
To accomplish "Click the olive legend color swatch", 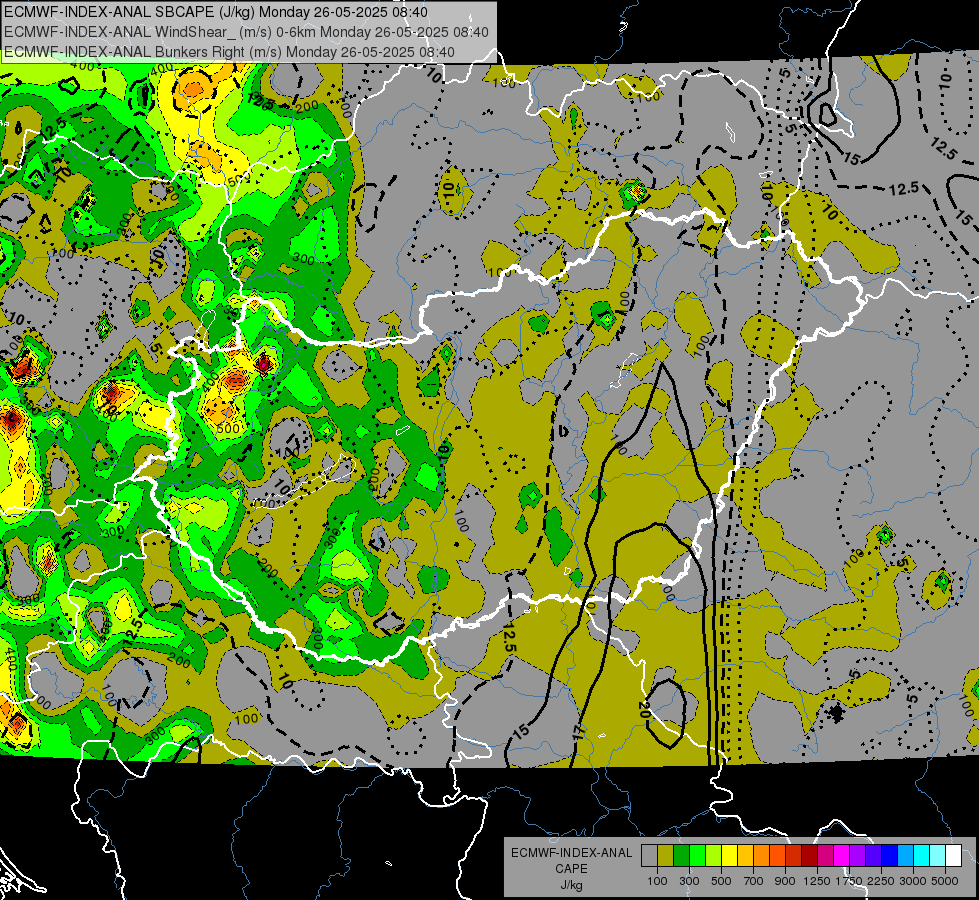I will (666, 855).
